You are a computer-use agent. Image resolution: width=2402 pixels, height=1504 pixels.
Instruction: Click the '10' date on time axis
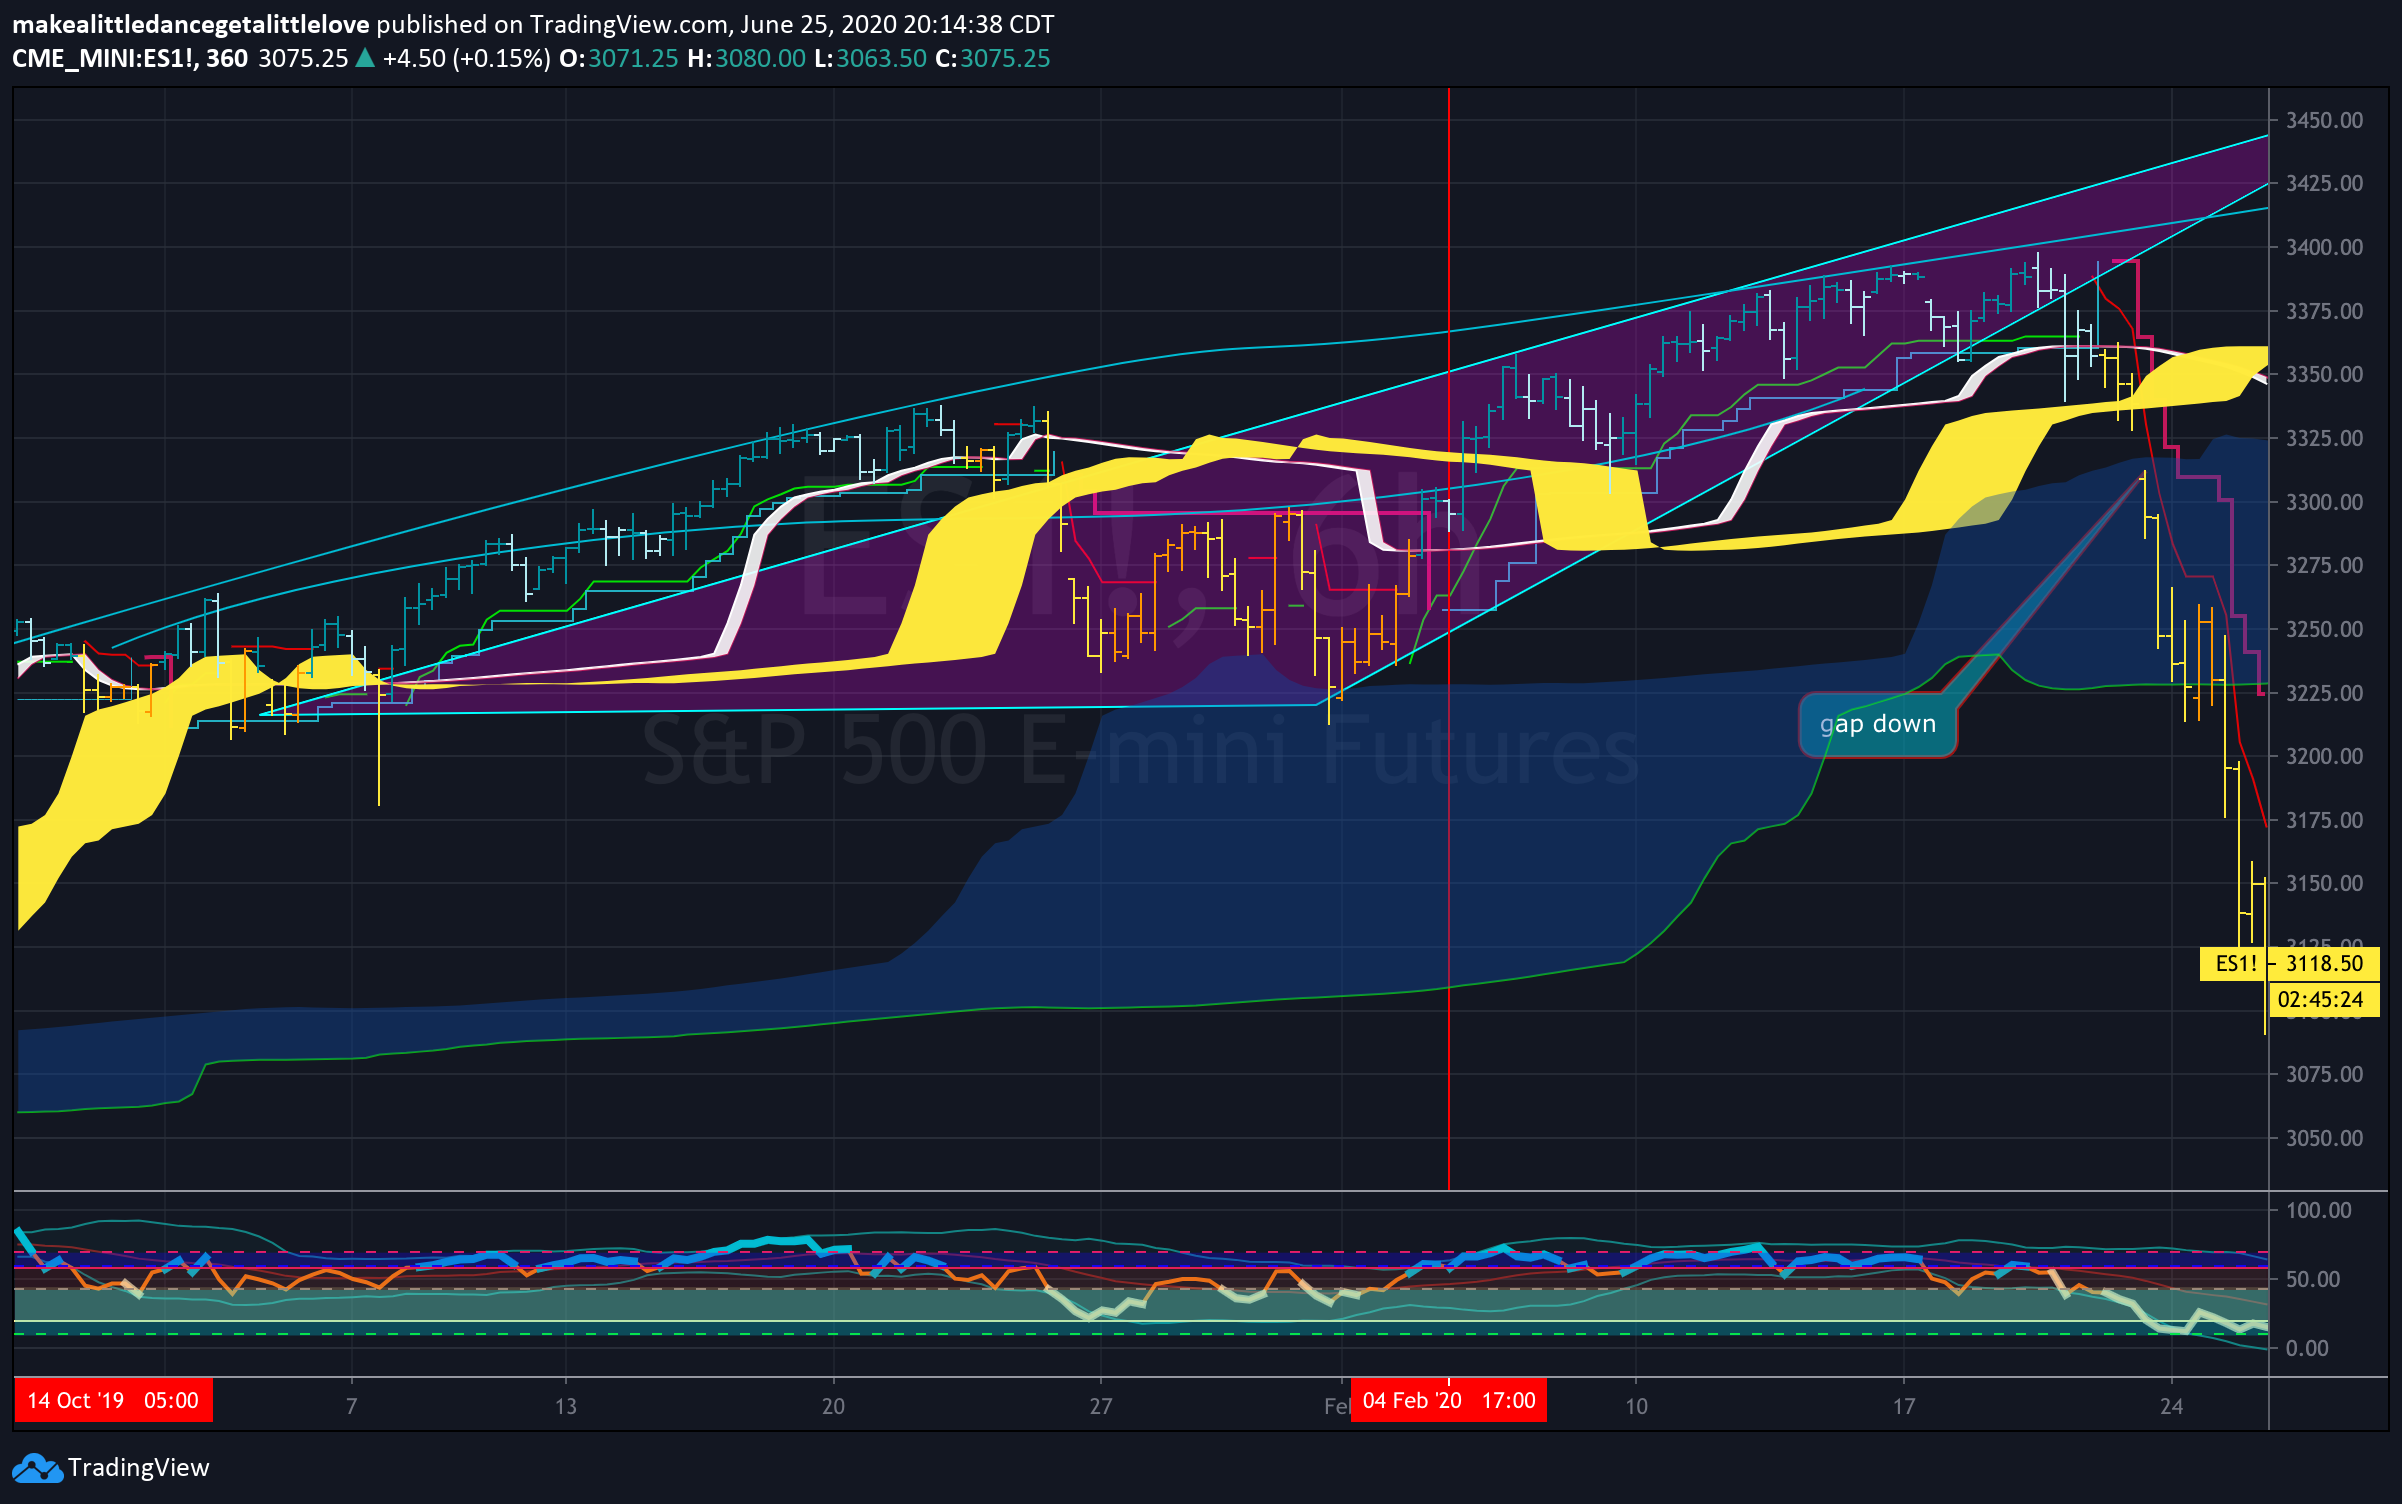tap(1636, 1406)
